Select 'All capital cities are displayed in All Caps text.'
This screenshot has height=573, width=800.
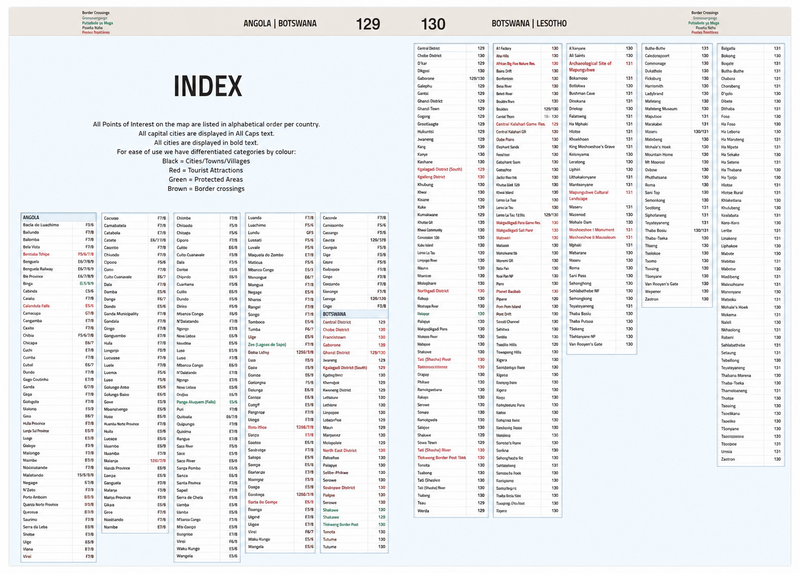[206, 133]
